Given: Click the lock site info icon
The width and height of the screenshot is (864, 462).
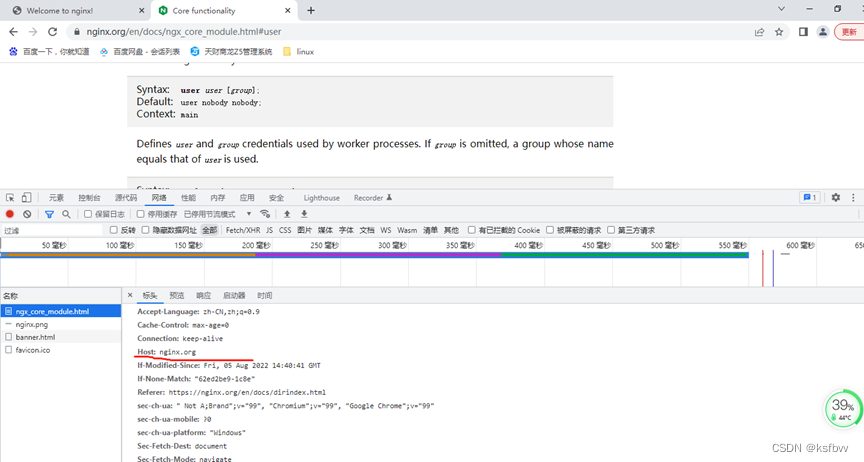Looking at the screenshot, I should [77, 32].
